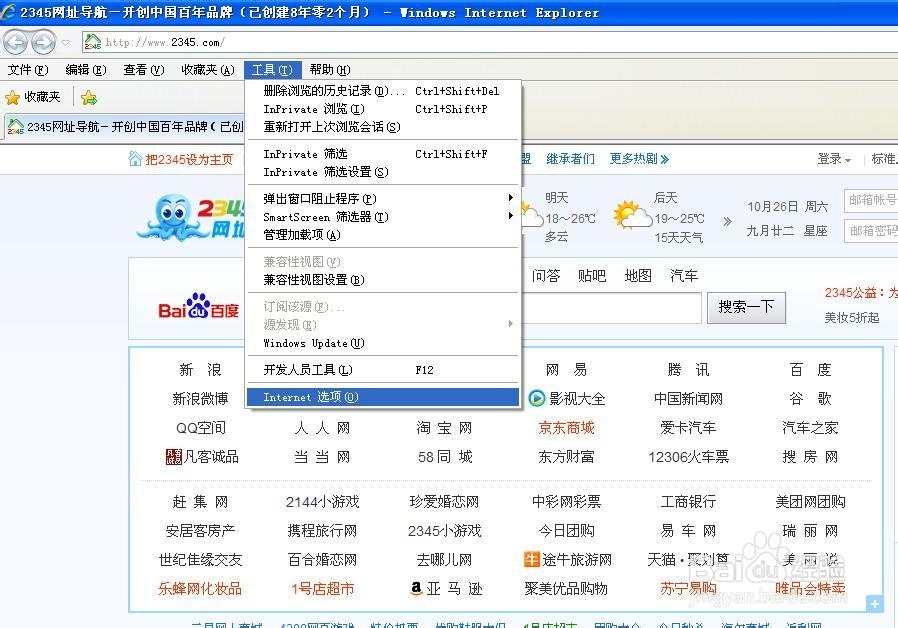Click the 影视大全 play icon
This screenshot has height=628, width=898.
coord(537,398)
